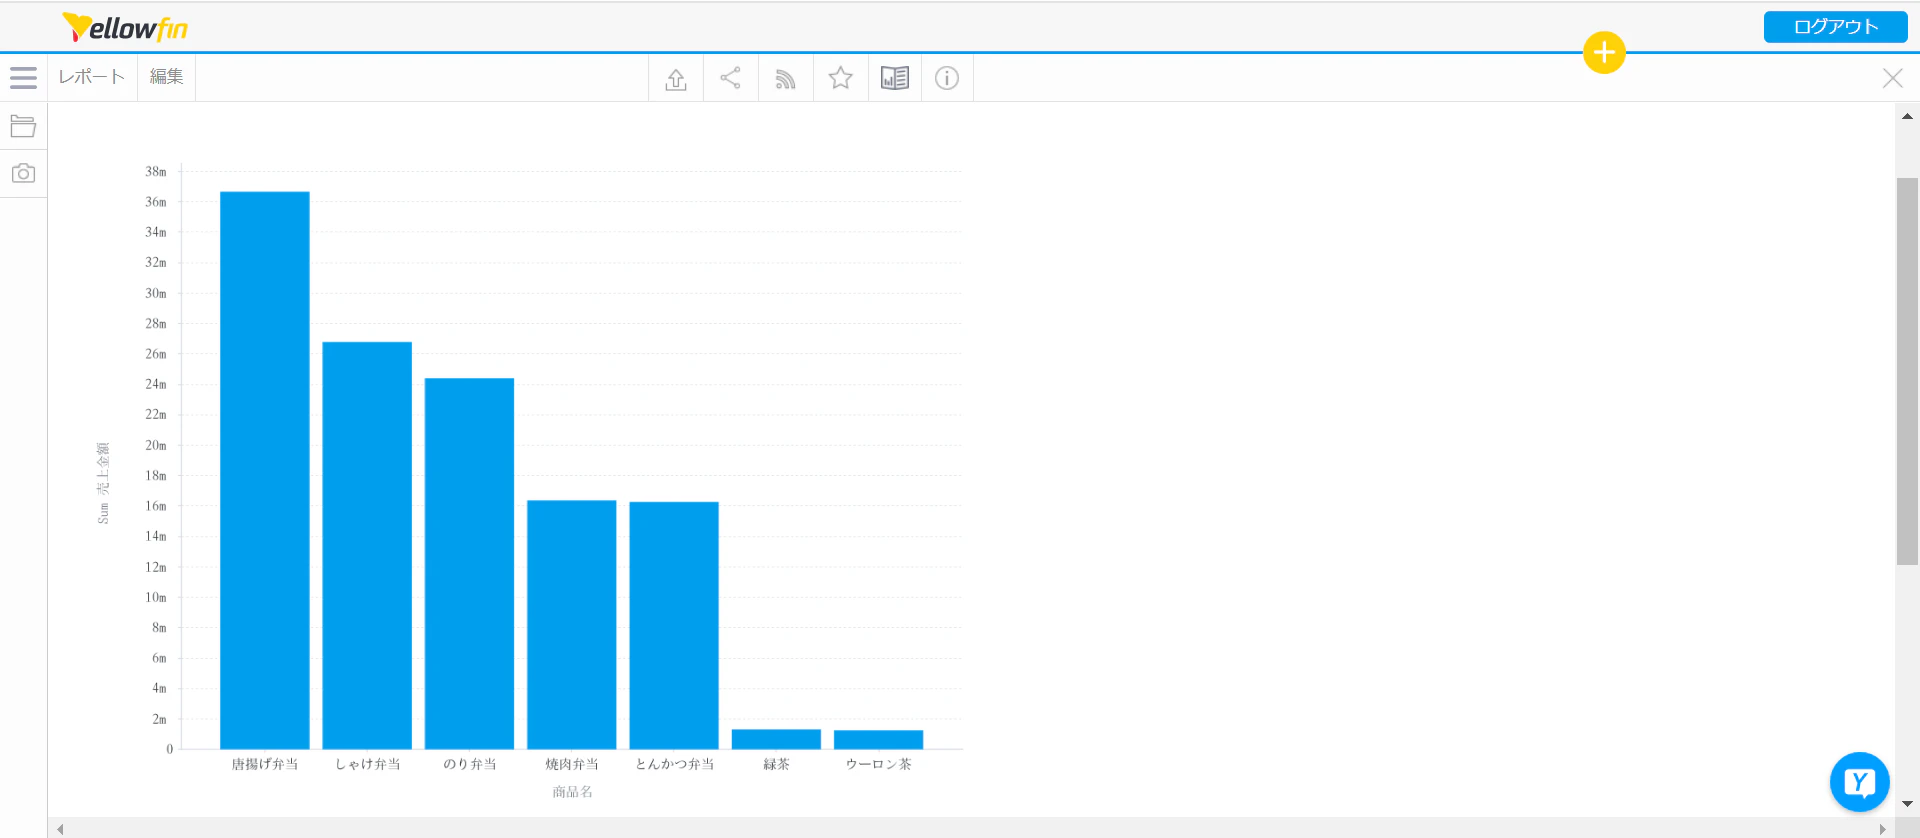Click the ウーロン茶 bar
Image resolution: width=1920 pixels, height=838 pixels.
click(x=878, y=740)
